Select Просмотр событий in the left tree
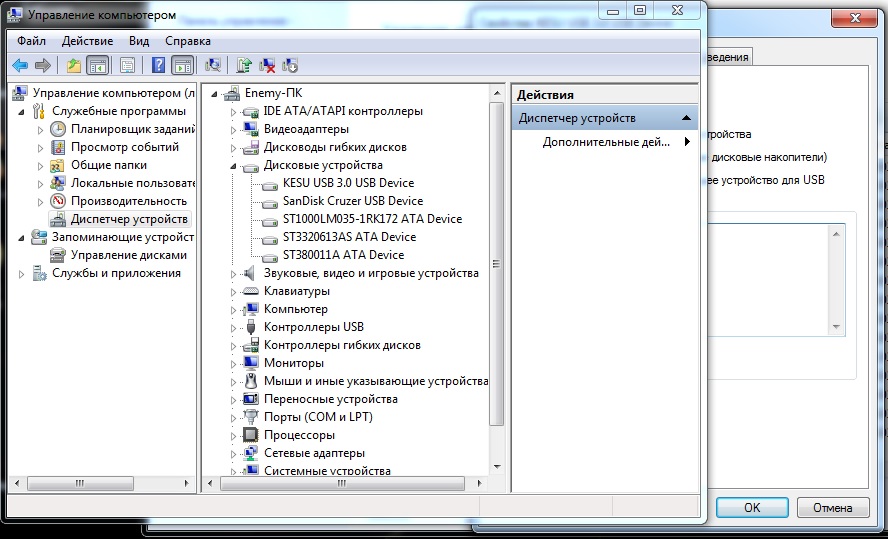The height and width of the screenshot is (539, 888). click(125, 147)
